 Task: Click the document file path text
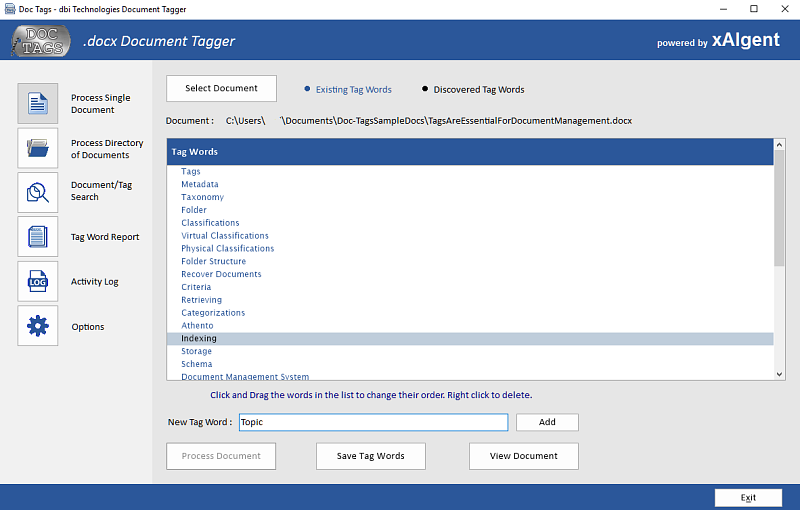tap(429, 121)
